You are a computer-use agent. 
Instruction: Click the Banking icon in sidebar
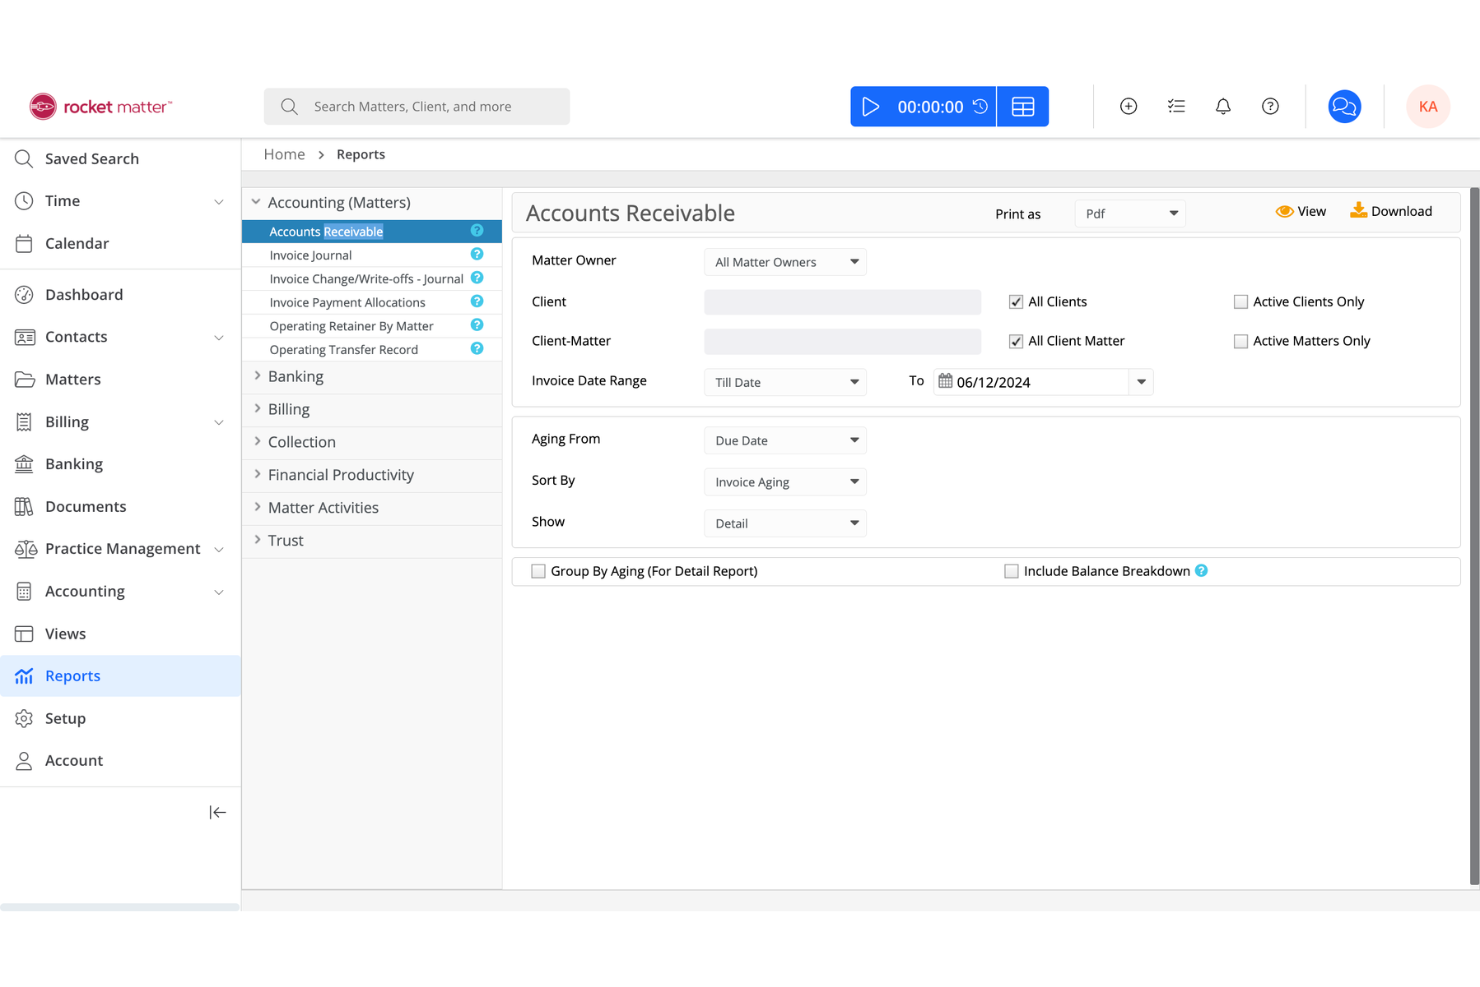point(24,463)
